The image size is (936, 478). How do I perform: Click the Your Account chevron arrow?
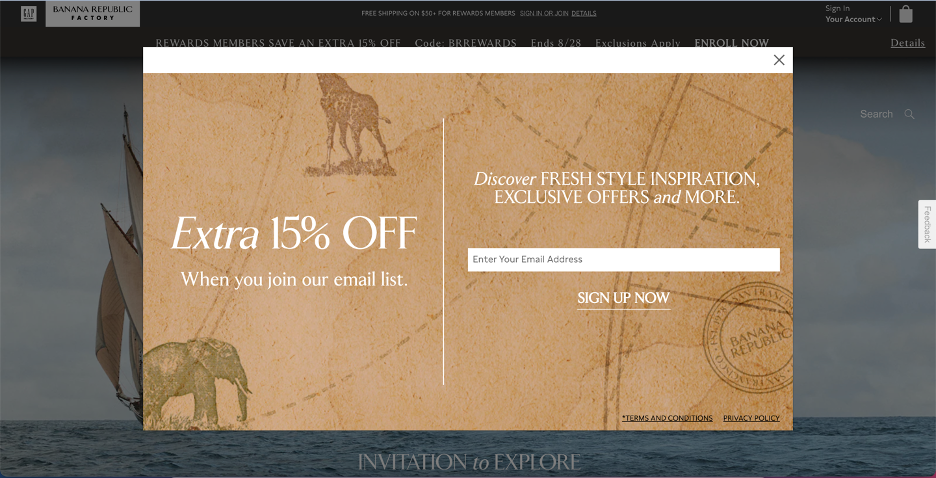(x=879, y=20)
